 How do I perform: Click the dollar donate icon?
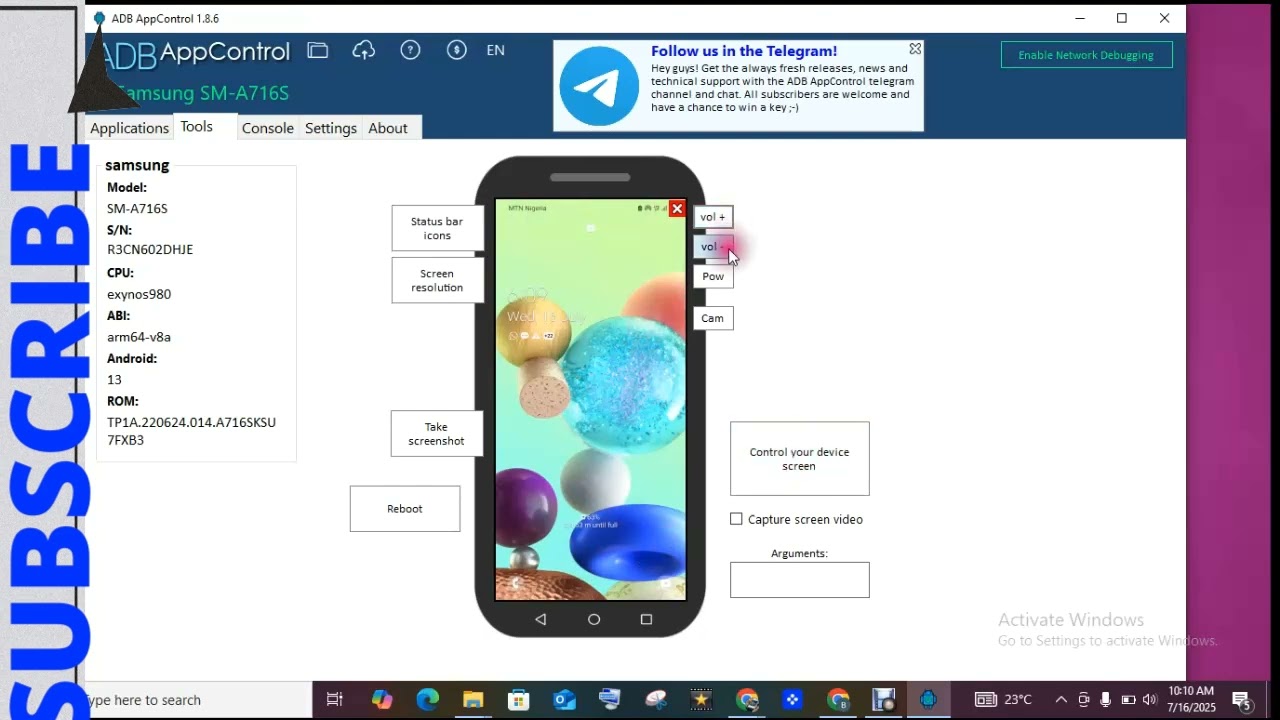point(457,50)
